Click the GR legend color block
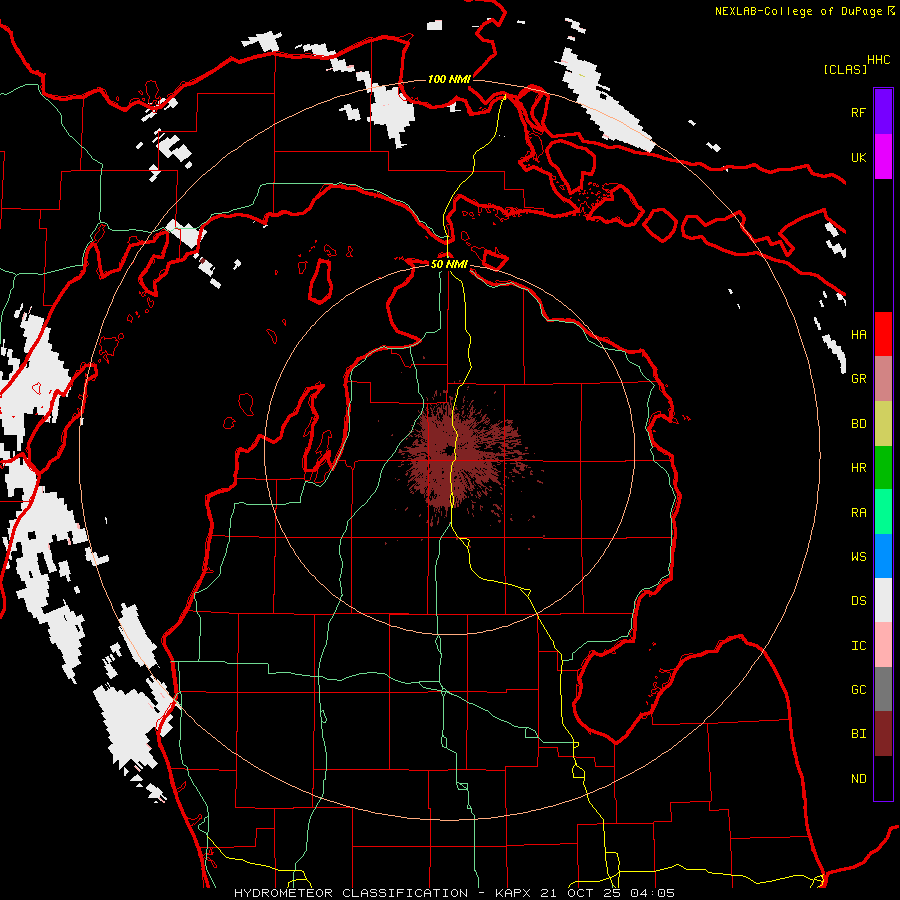 [x=883, y=379]
